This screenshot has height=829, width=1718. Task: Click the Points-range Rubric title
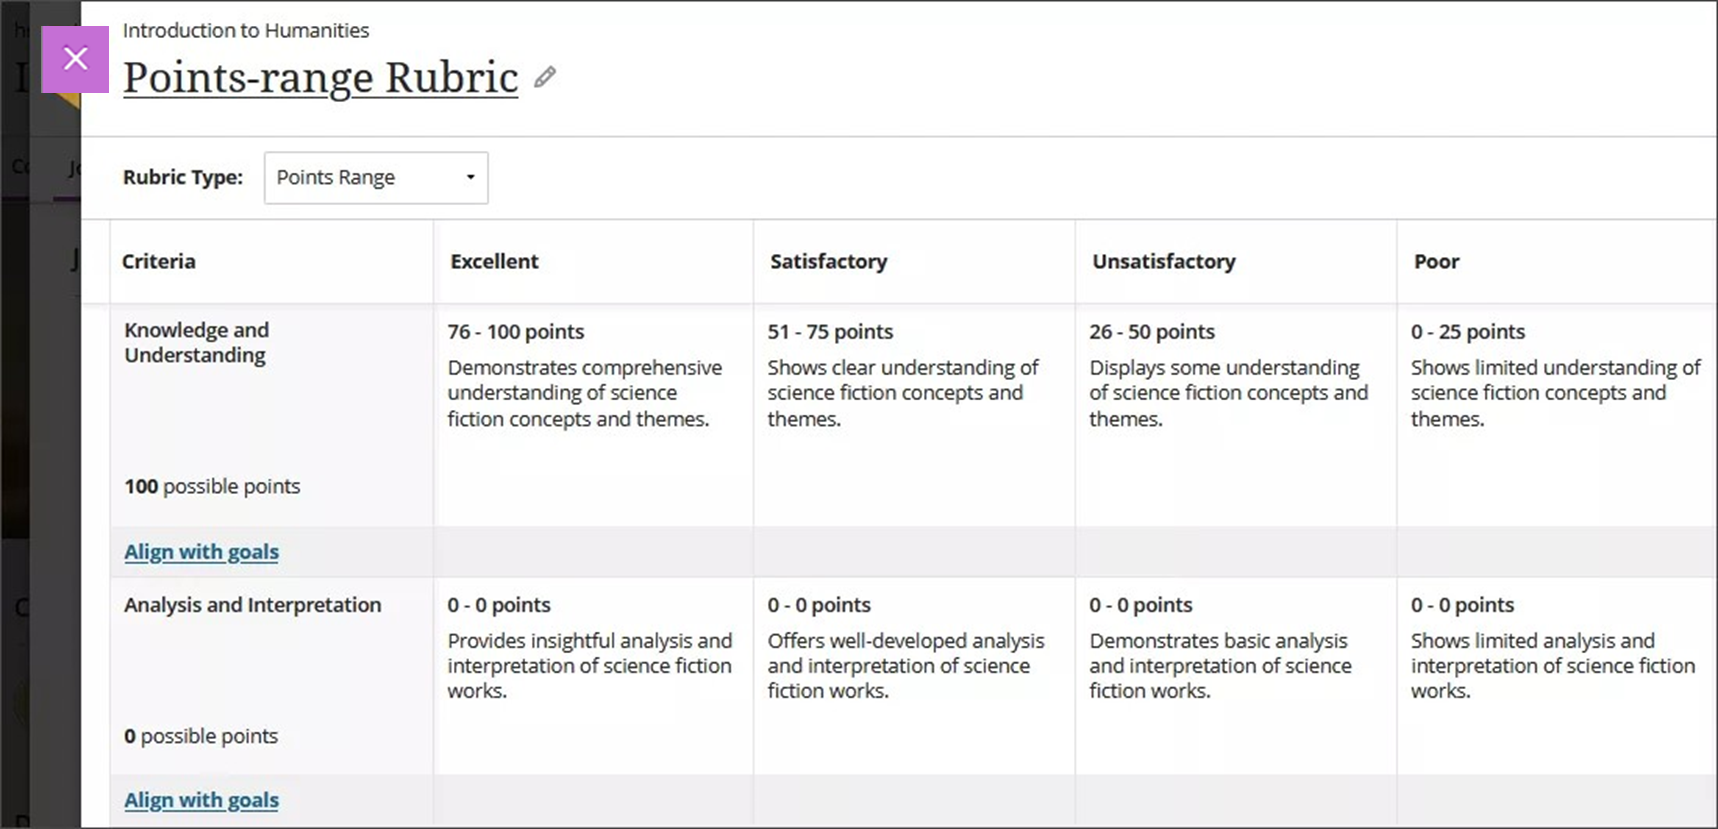click(x=319, y=77)
